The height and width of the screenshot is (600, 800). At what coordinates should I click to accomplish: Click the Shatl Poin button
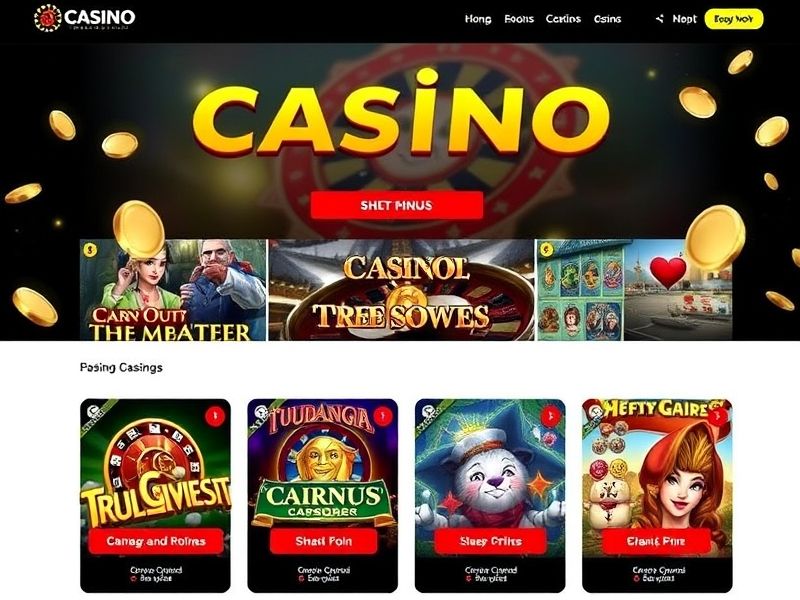[x=323, y=541]
